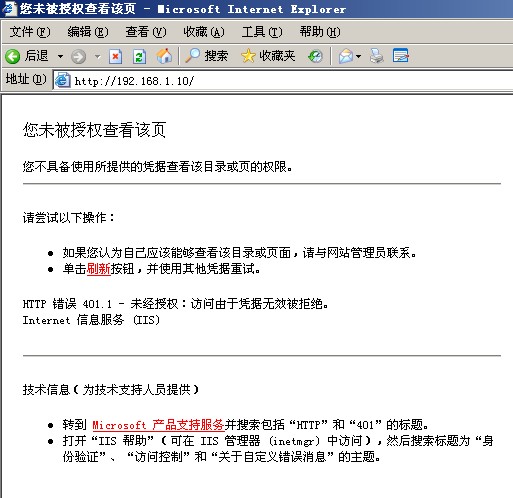Image resolution: width=513 pixels, height=498 pixels.
Task: Click the Internet 信息服务 (IIS) text
Action: point(91,320)
